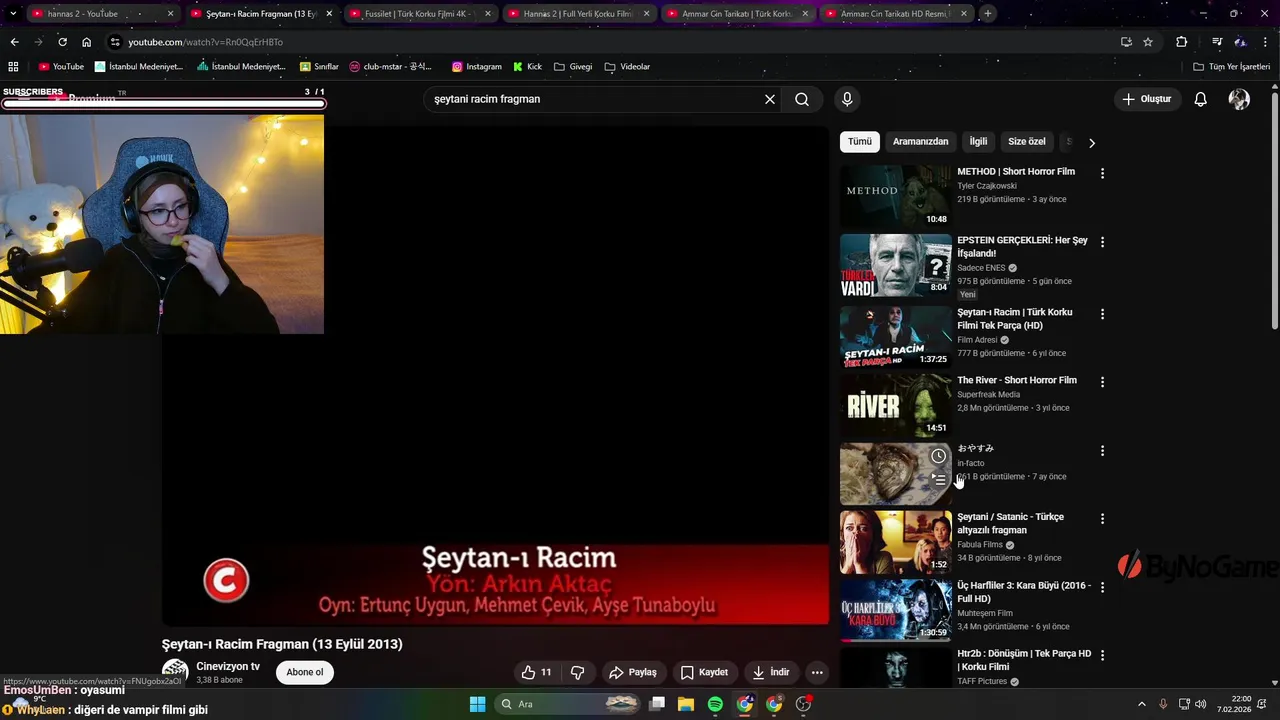Open Cinevizyon tv channel name link
The width and height of the screenshot is (1280, 720).
(228, 666)
